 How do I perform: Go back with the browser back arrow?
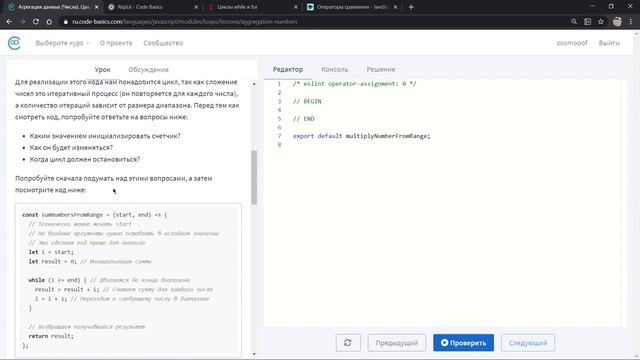[9, 22]
